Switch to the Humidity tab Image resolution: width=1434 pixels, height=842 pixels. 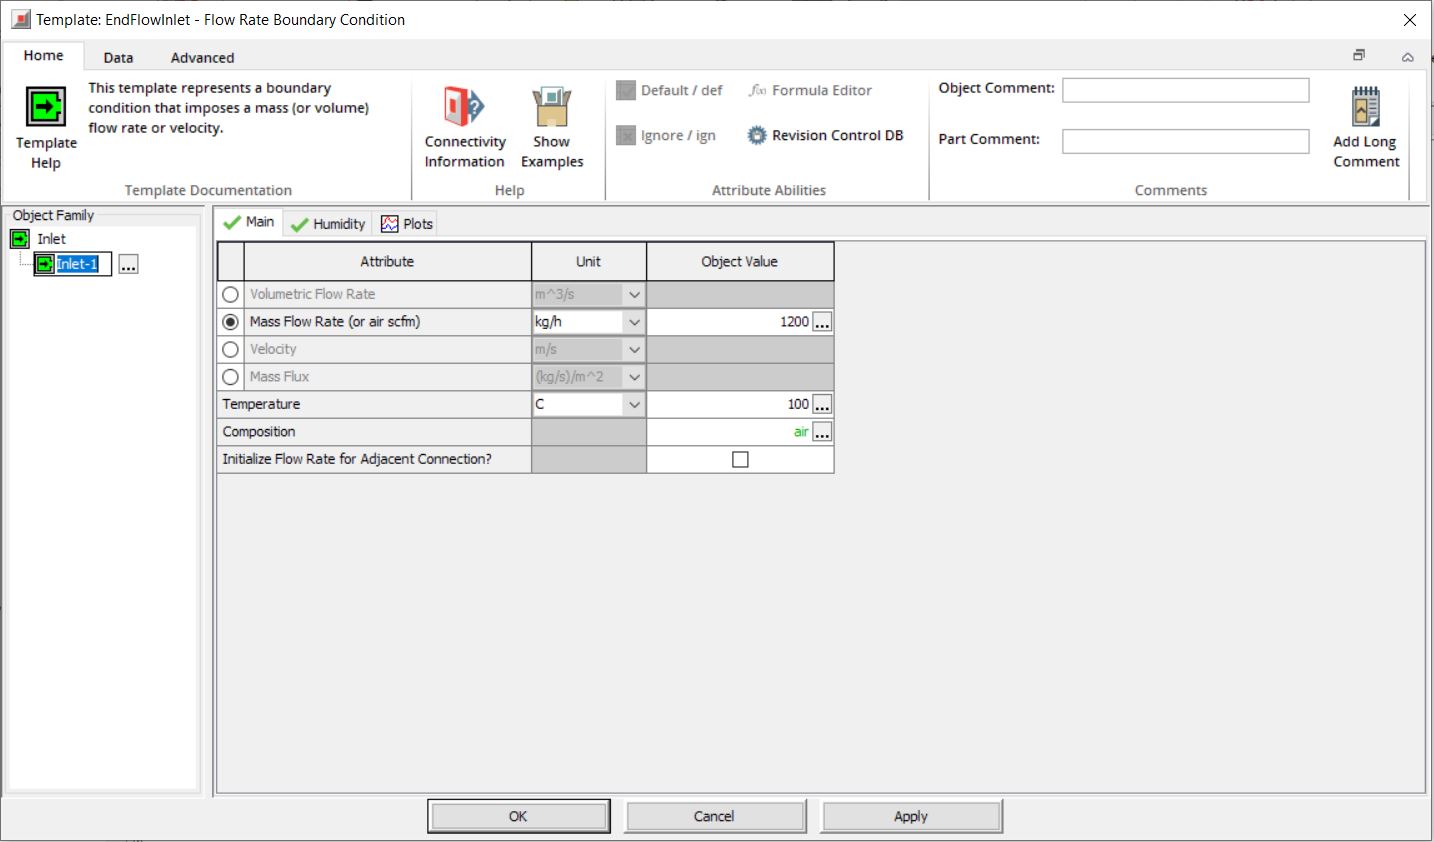point(327,222)
